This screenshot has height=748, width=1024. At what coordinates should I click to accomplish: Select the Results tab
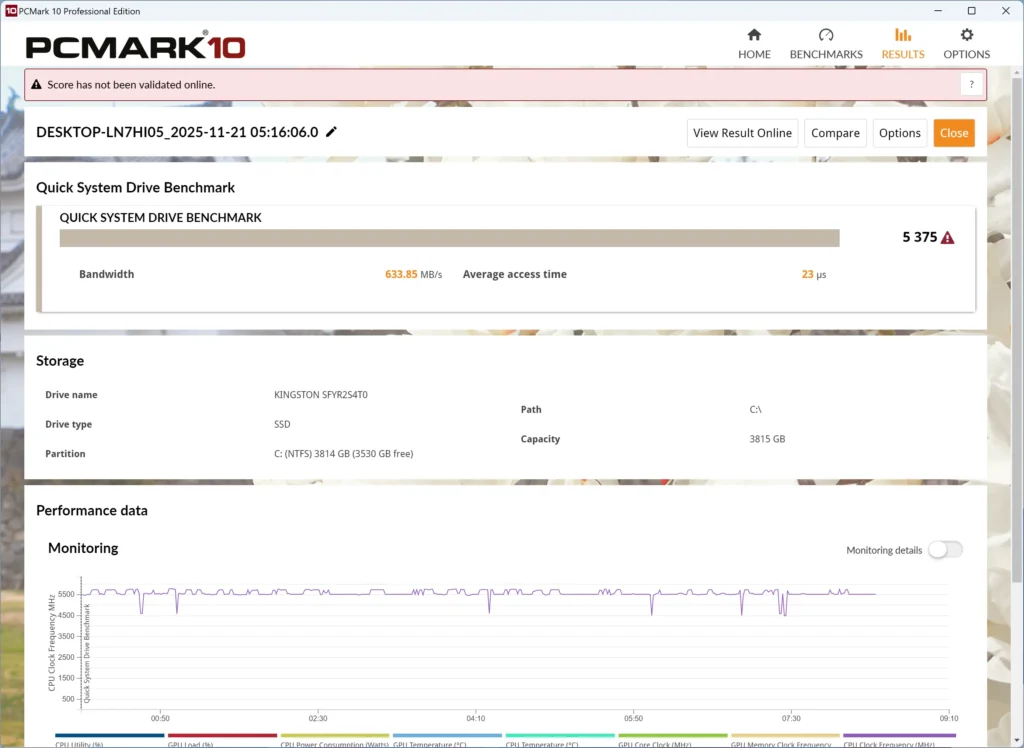point(902,43)
